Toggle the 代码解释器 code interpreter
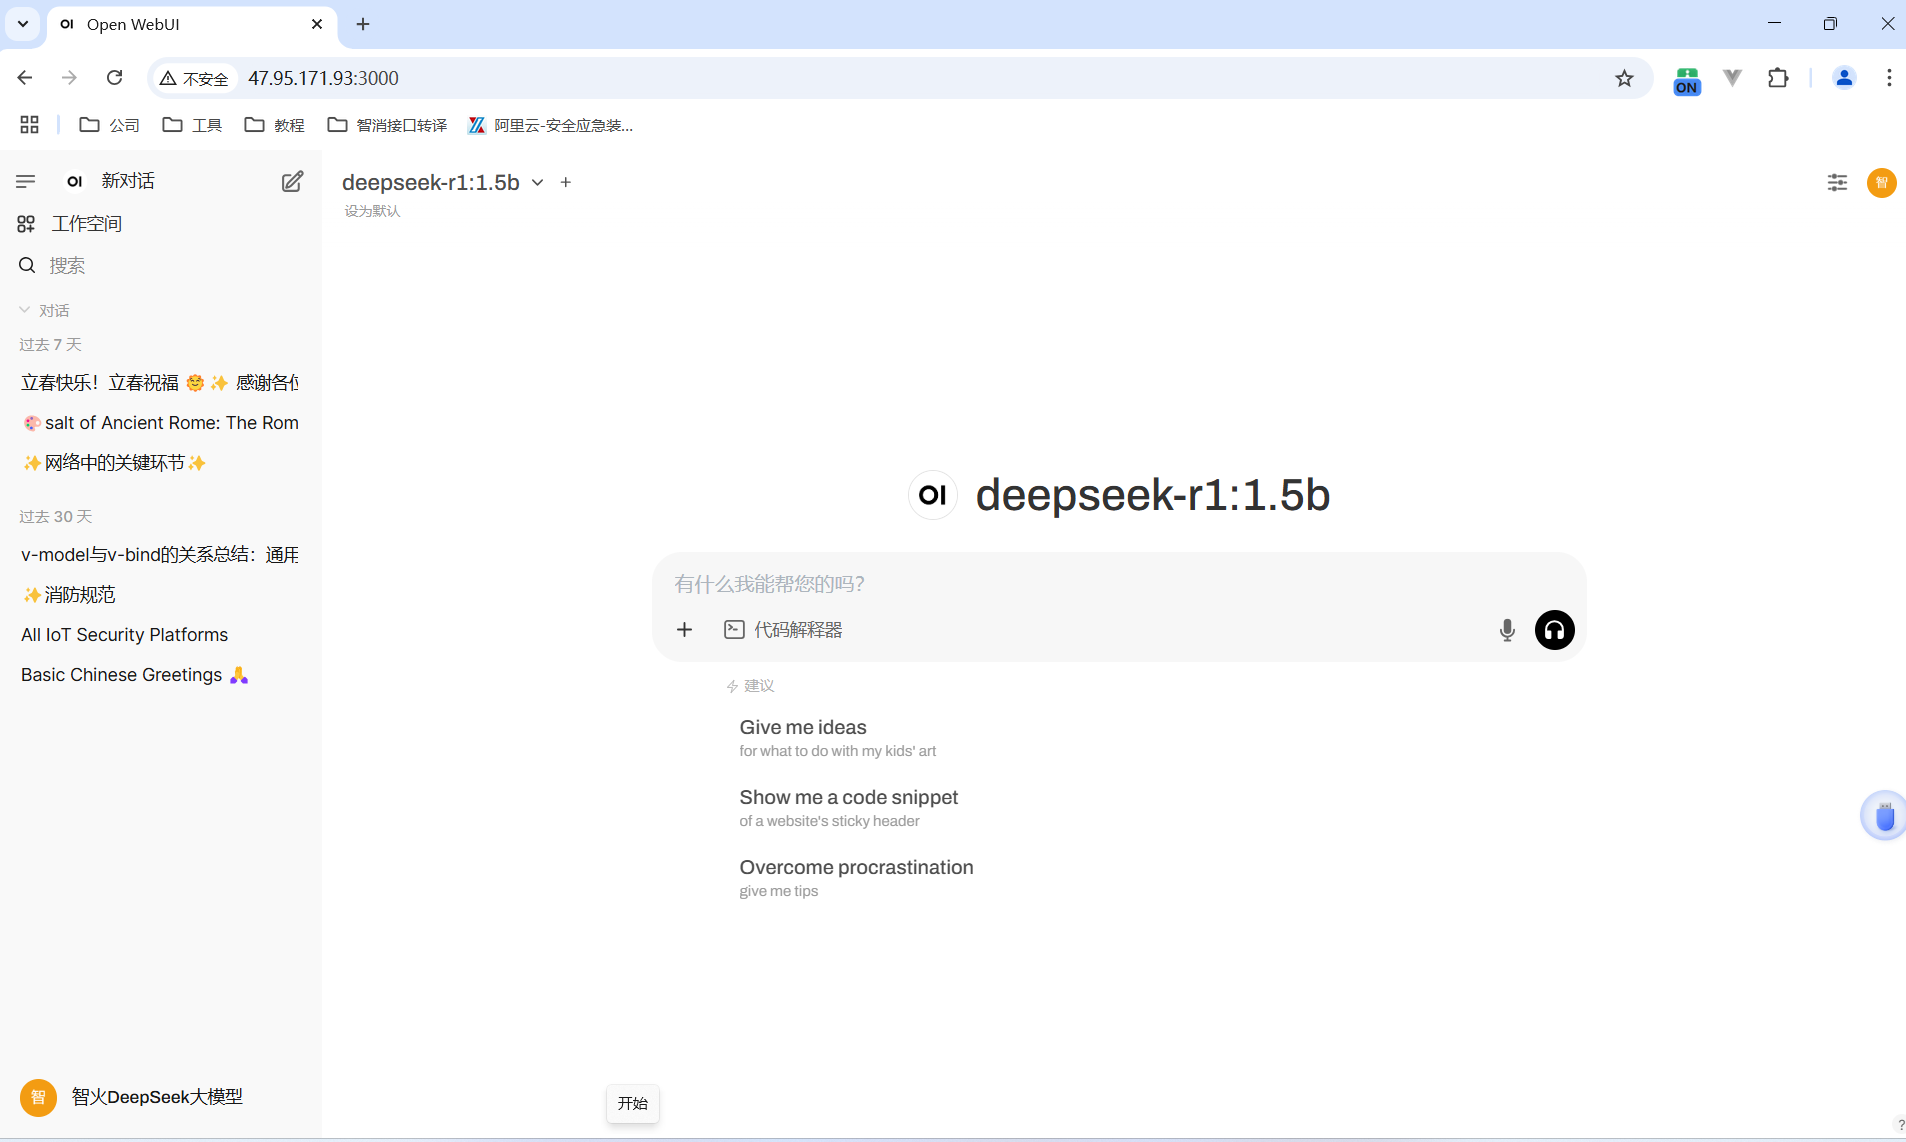The height and width of the screenshot is (1142, 1906). [x=783, y=630]
